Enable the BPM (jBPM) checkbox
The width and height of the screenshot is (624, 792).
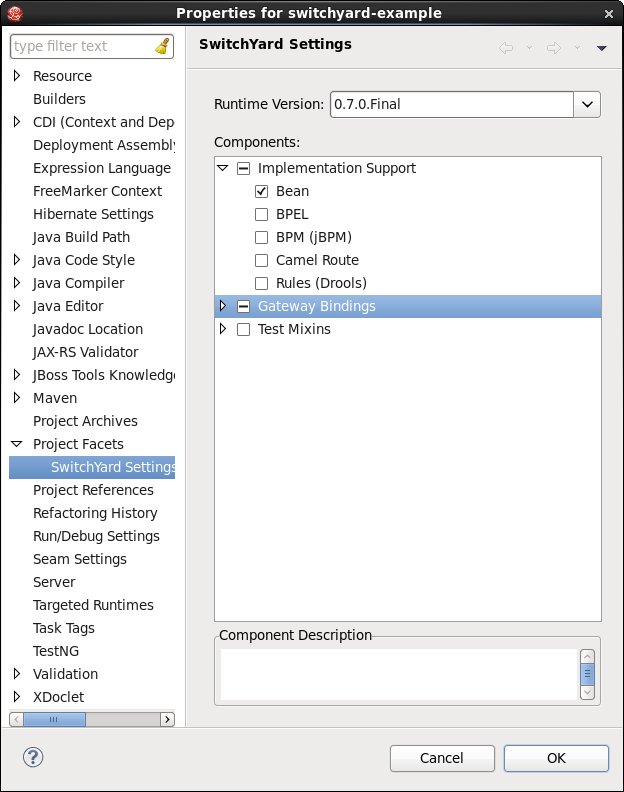point(261,237)
